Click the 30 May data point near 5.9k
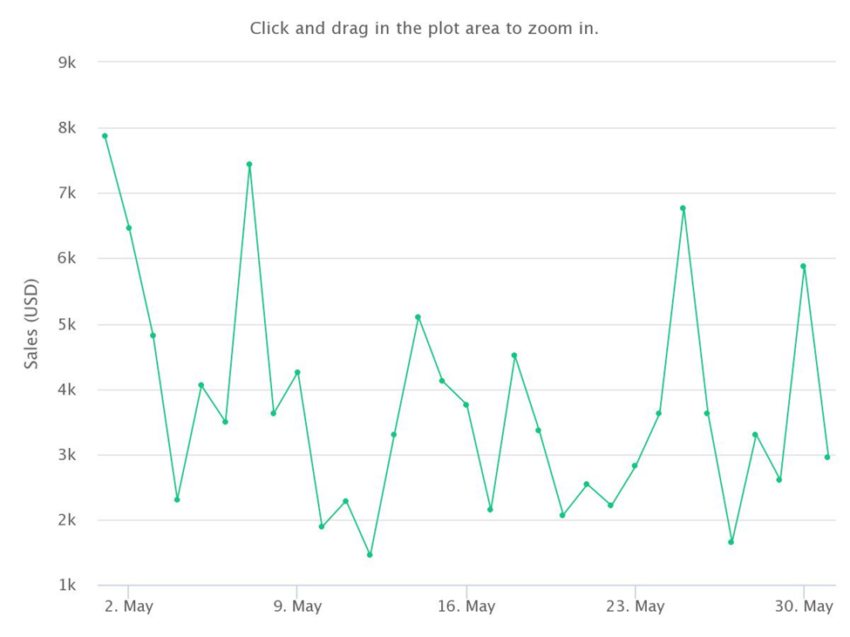Image resolution: width=850 pixels, height=637 pixels. [x=803, y=266]
